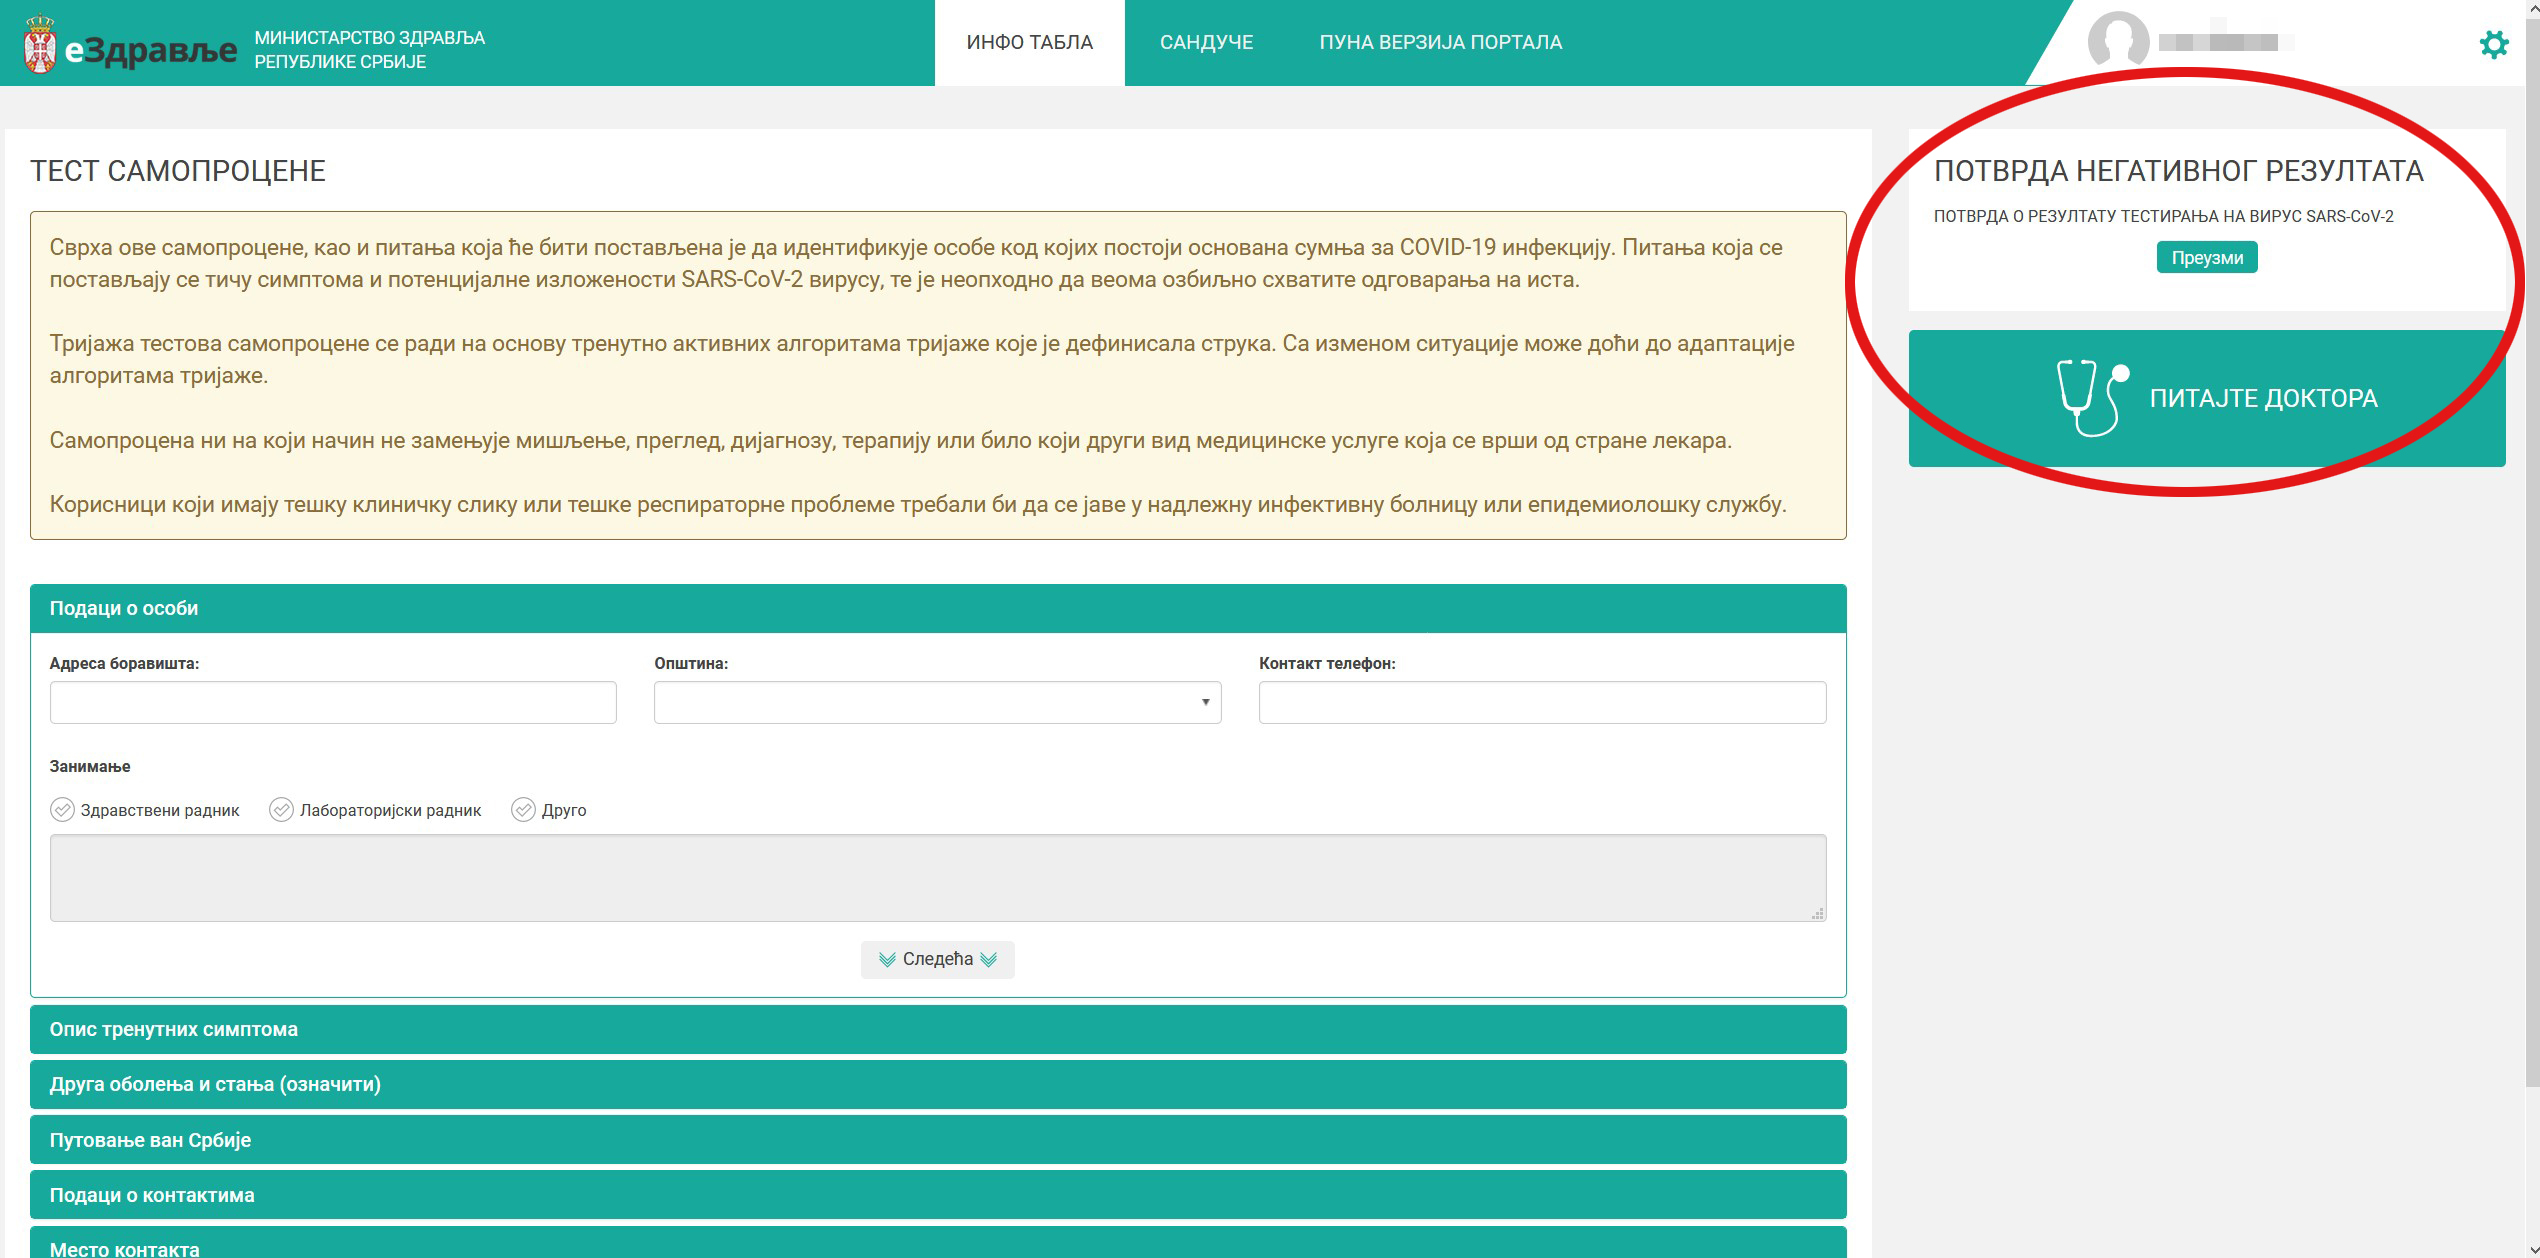
Task: Click the ПИТАЈТЕ ДОКТОРА button
Action: pos(2262,398)
